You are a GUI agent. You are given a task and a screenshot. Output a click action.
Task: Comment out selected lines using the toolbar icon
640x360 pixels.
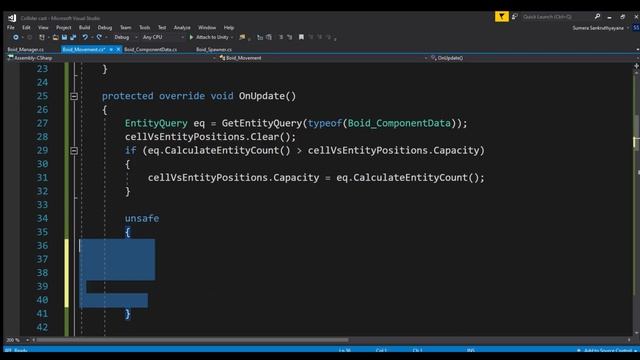(281, 37)
